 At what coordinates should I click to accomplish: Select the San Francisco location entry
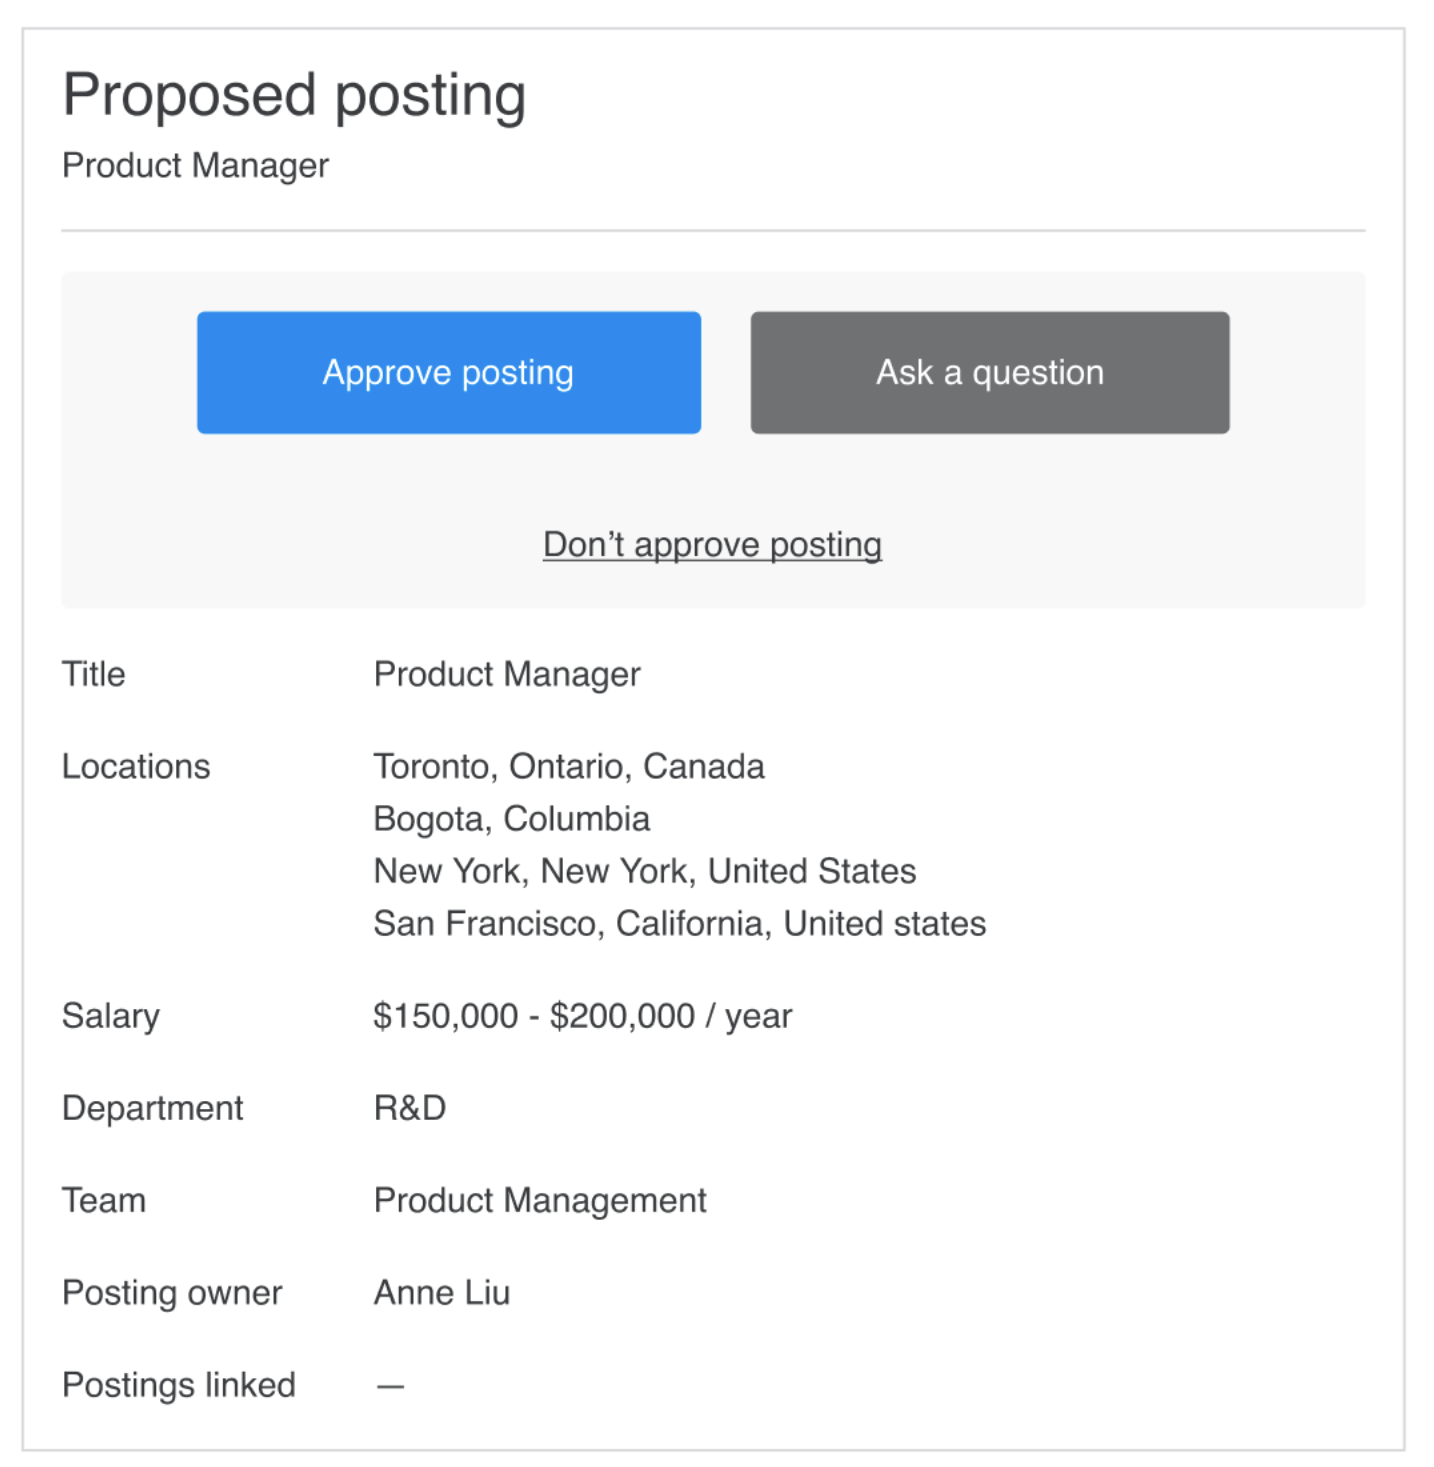(x=679, y=923)
